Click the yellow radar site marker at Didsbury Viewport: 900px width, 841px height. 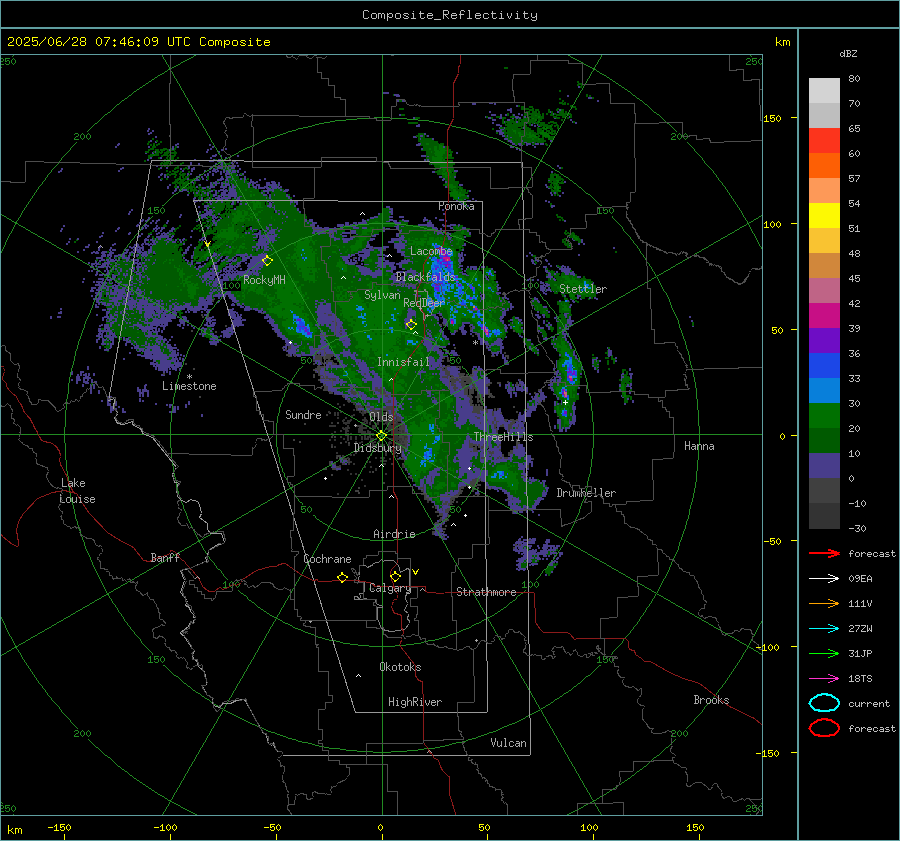click(382, 436)
